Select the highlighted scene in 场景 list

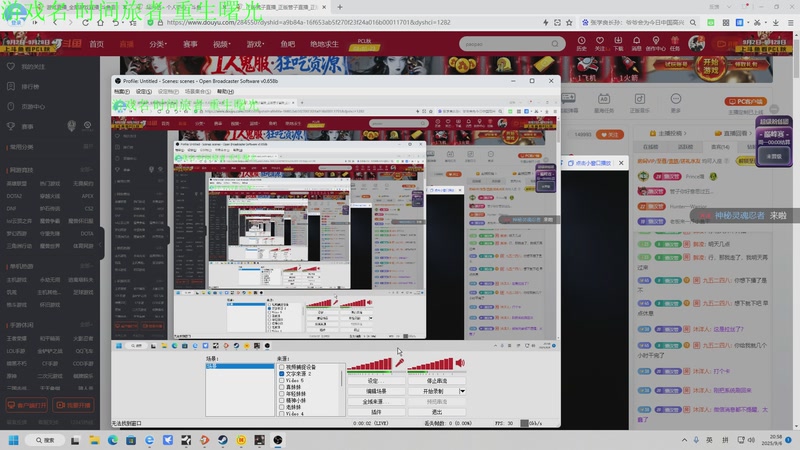[240, 366]
